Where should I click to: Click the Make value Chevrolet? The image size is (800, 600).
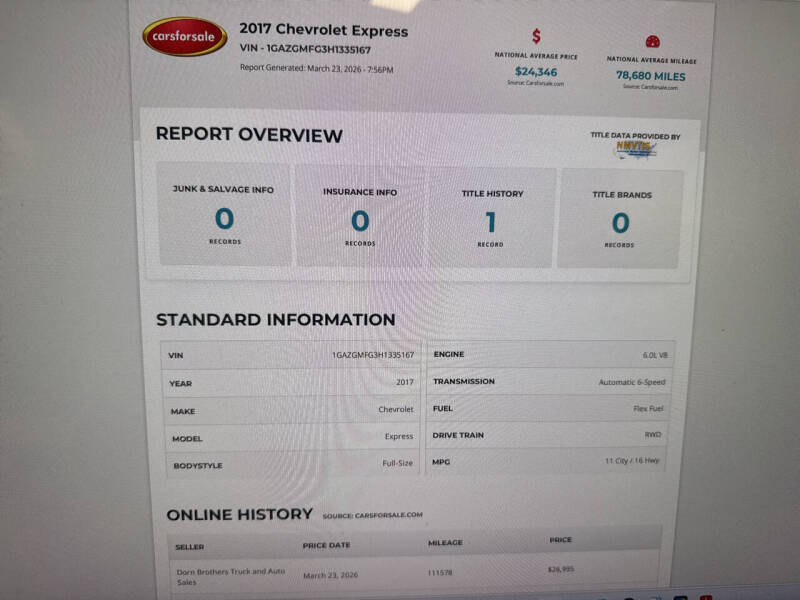click(396, 409)
